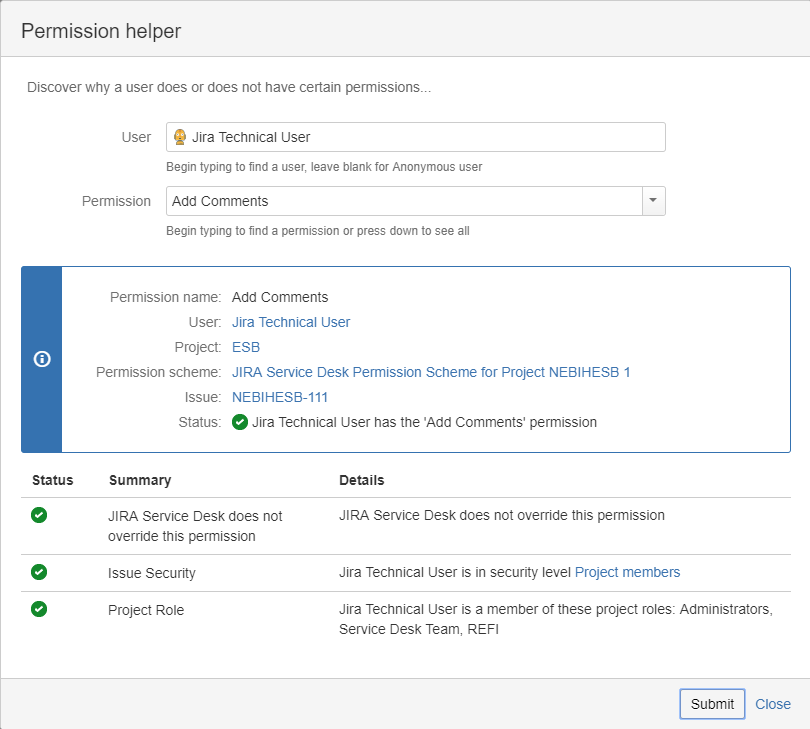Click the 'Project:' label in result panel
810x729 pixels.
[198, 347]
